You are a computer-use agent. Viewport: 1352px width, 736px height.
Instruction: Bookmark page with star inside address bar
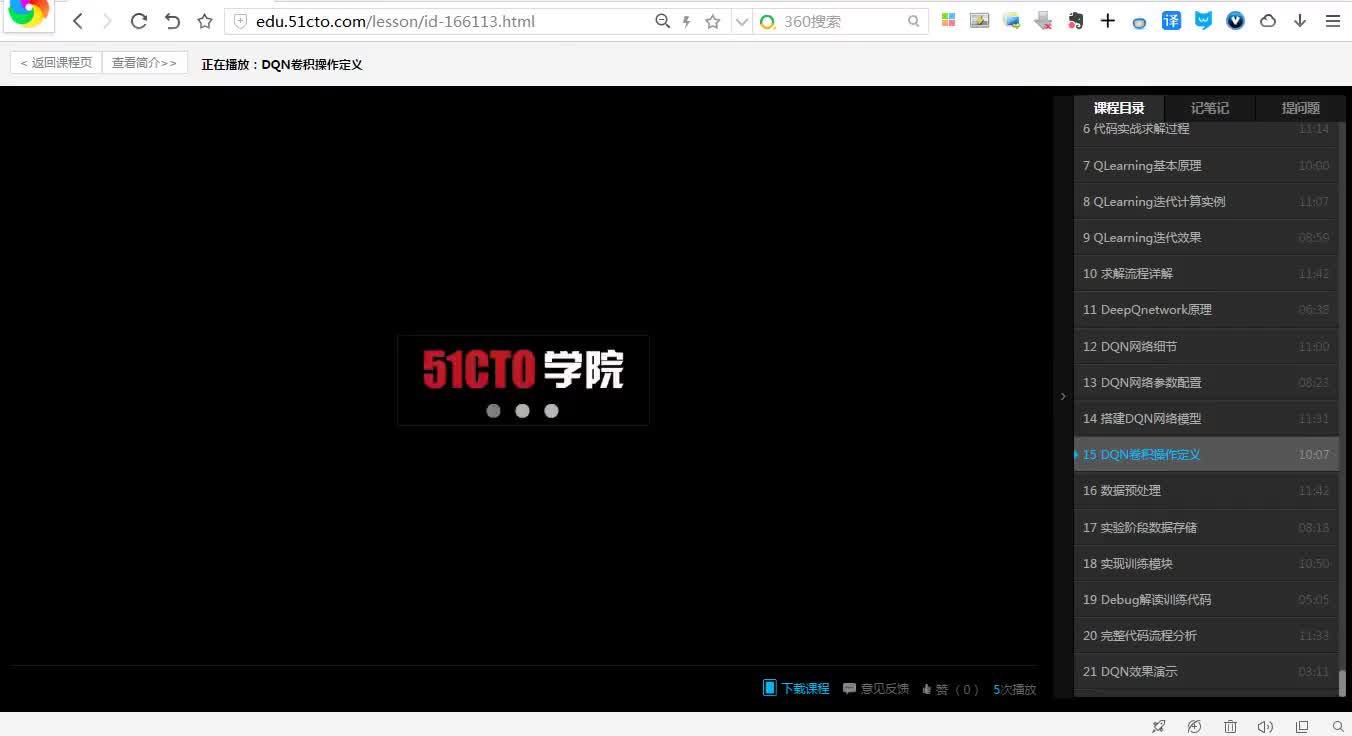click(x=713, y=21)
